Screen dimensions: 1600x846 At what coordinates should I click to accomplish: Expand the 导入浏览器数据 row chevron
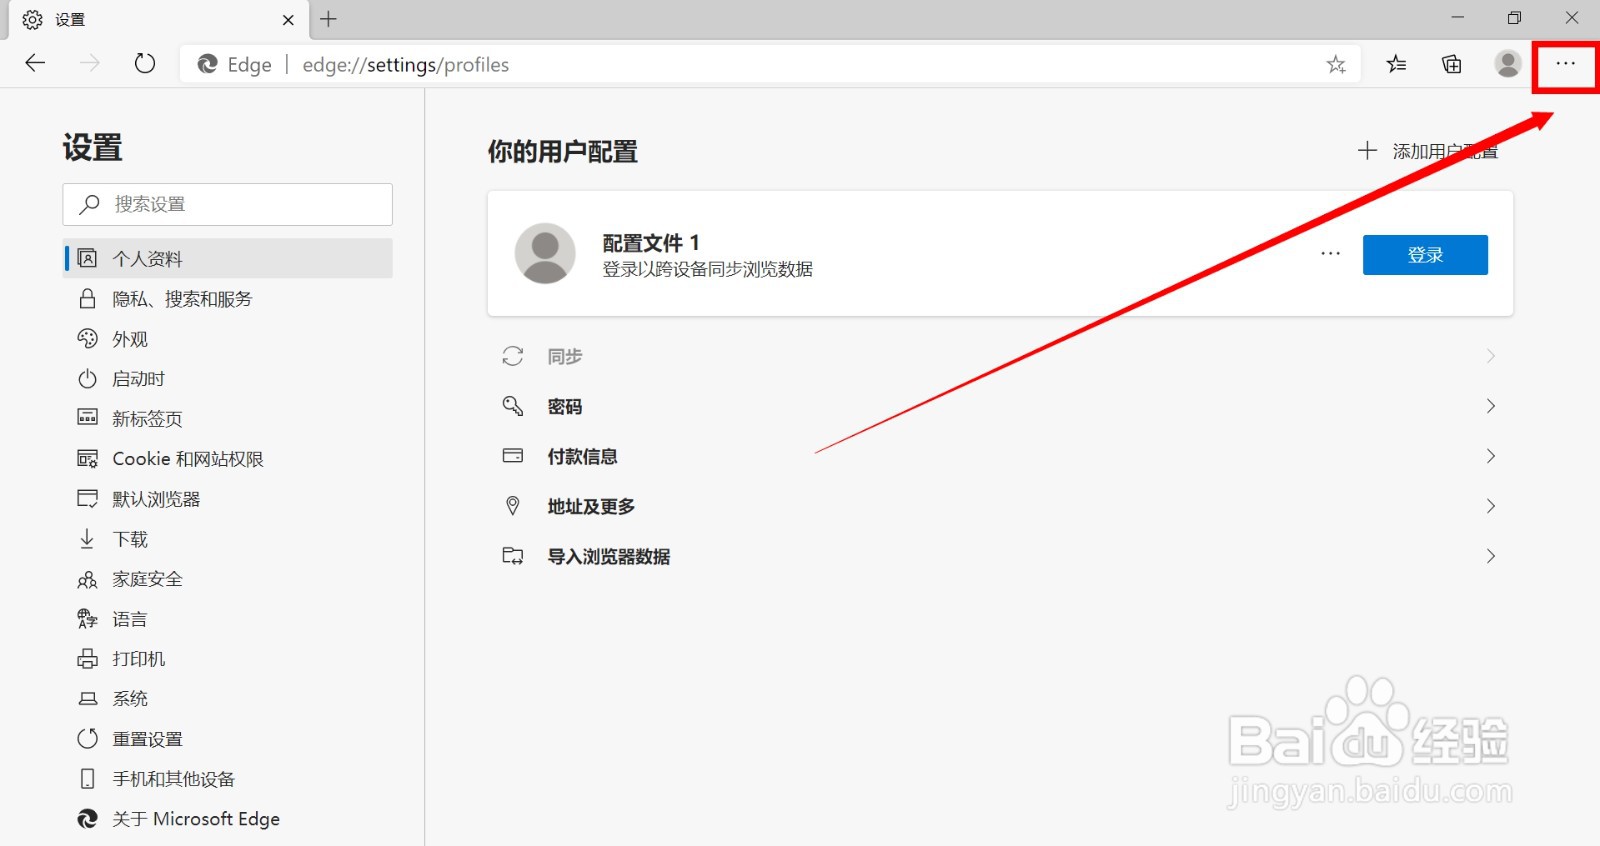1490,556
